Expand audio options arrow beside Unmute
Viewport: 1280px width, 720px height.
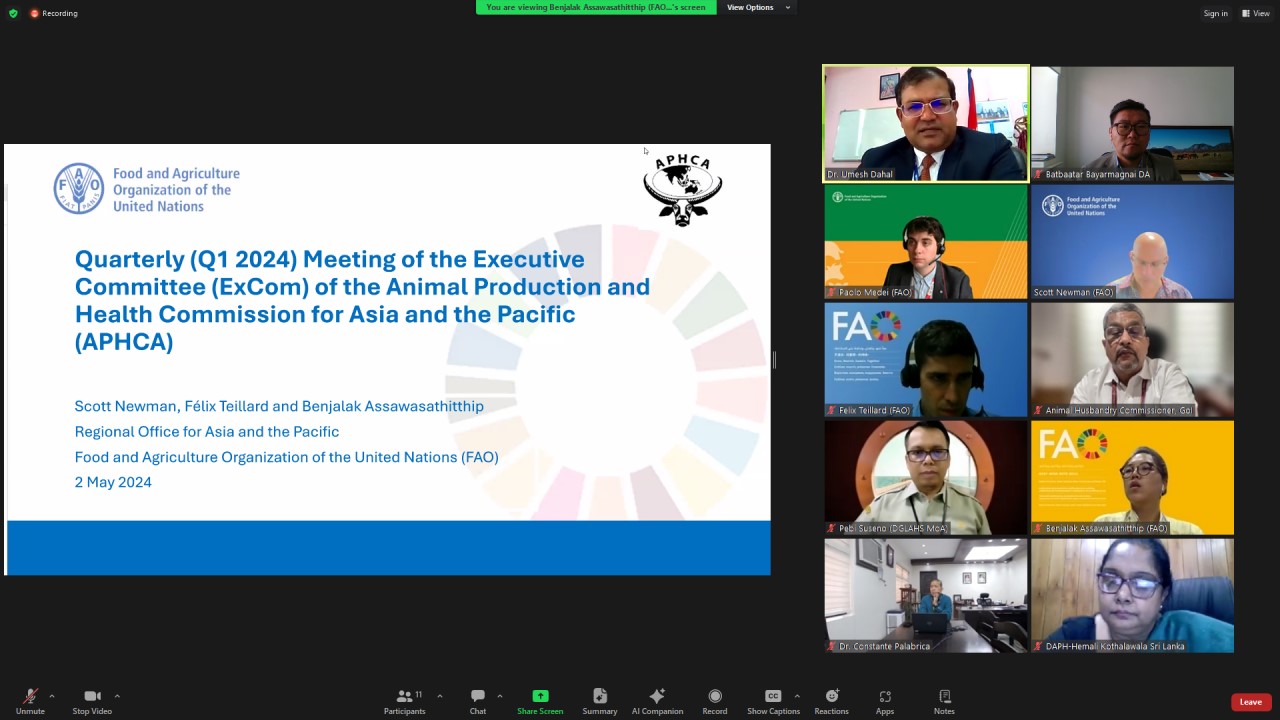click(x=52, y=696)
